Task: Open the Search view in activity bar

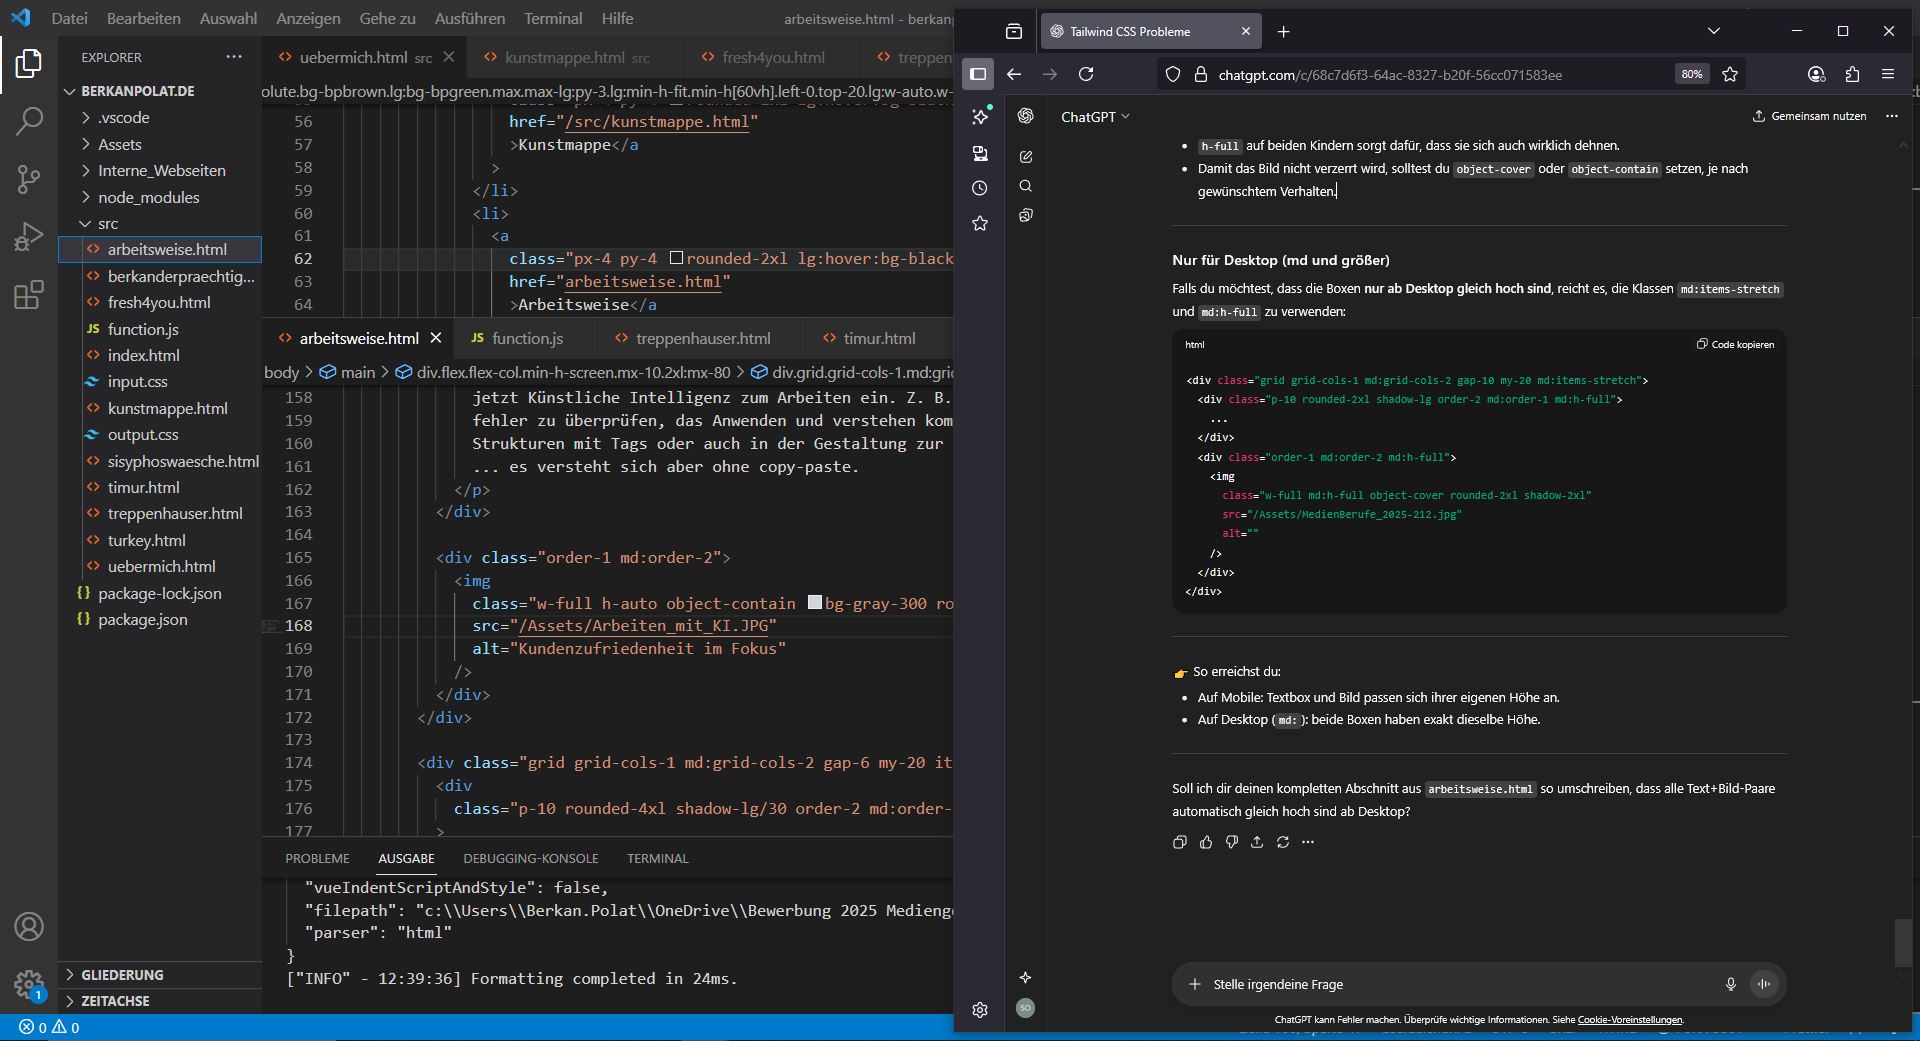Action: [29, 122]
